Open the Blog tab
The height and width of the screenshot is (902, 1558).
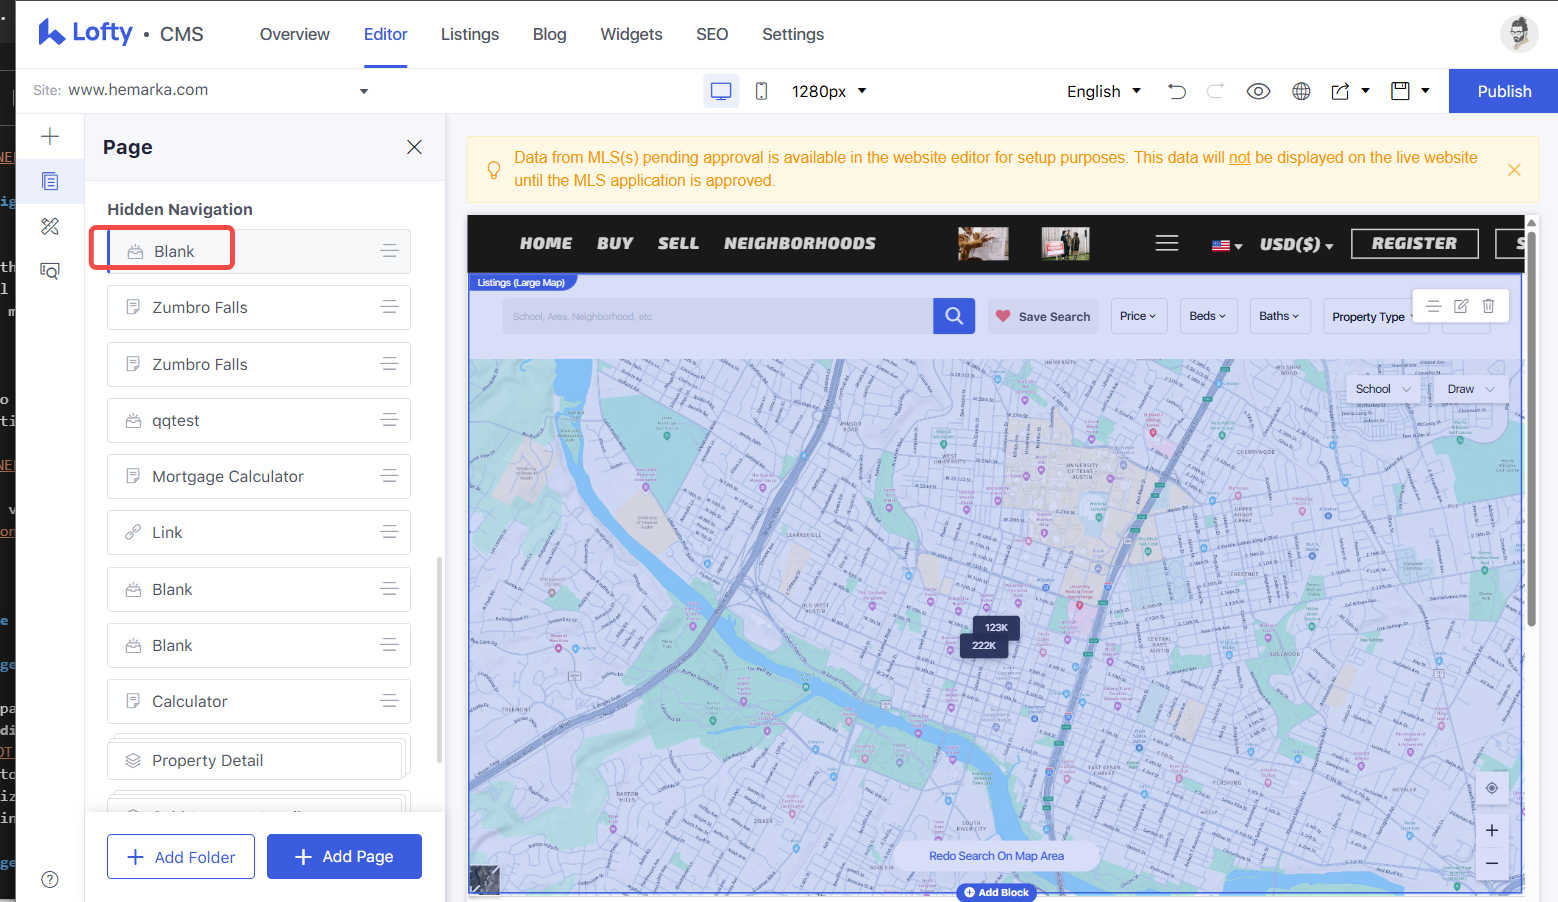click(550, 34)
